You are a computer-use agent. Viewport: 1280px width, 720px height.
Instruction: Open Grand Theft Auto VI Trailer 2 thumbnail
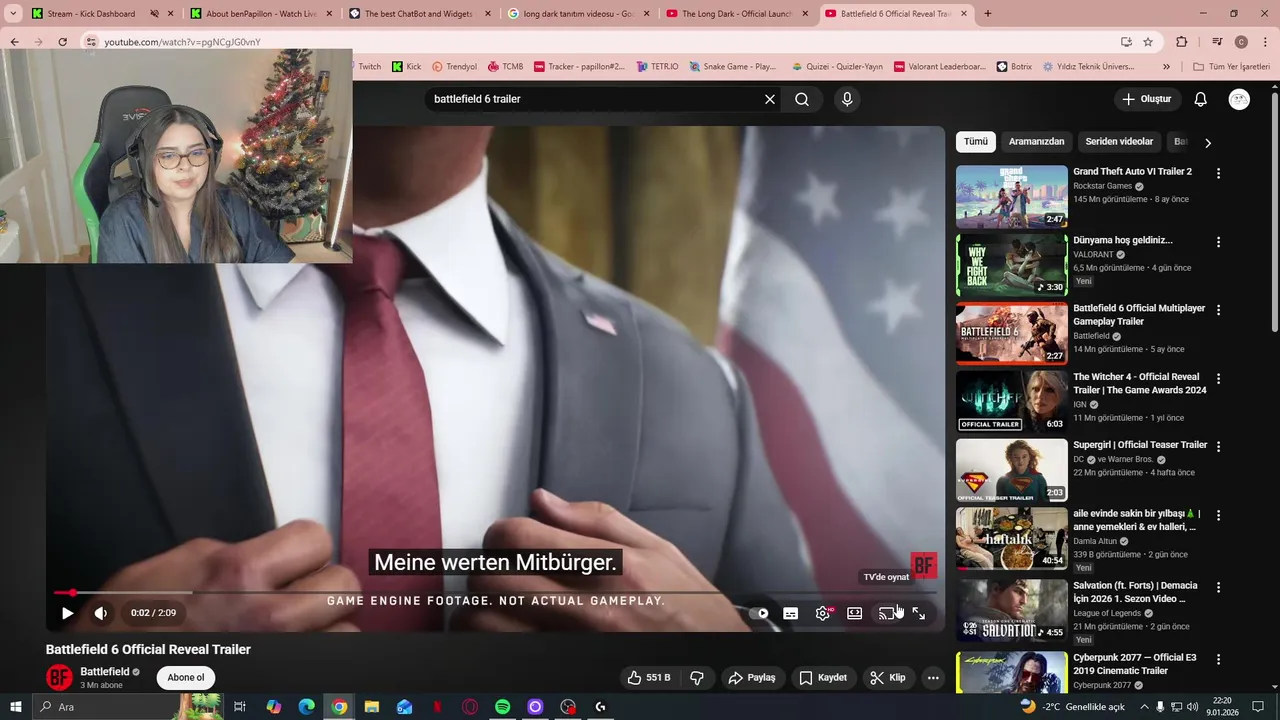pyautogui.click(x=1011, y=197)
